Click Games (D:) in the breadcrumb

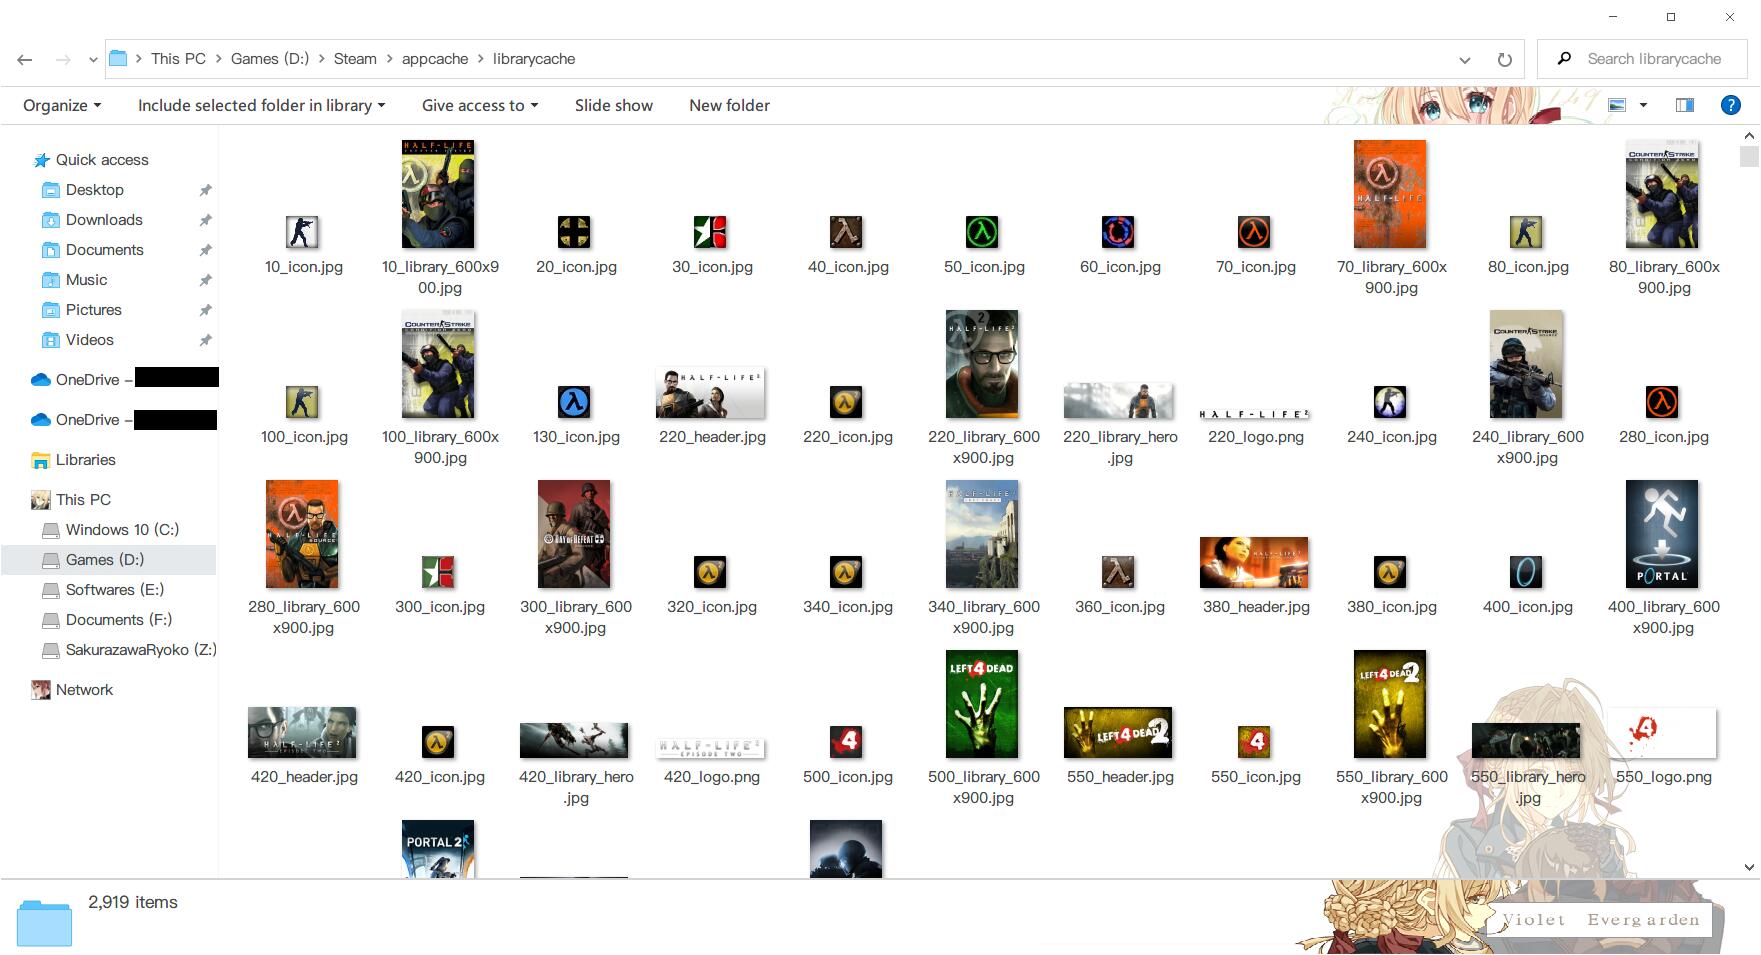pyautogui.click(x=270, y=59)
